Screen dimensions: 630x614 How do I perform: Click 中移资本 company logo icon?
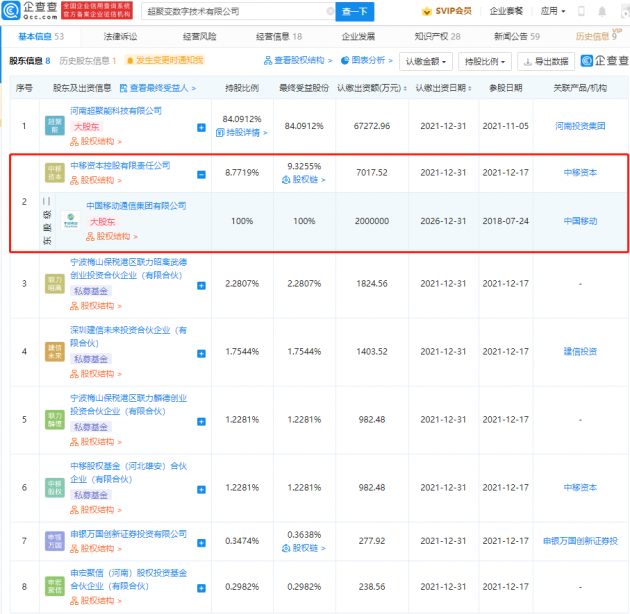tap(55, 173)
